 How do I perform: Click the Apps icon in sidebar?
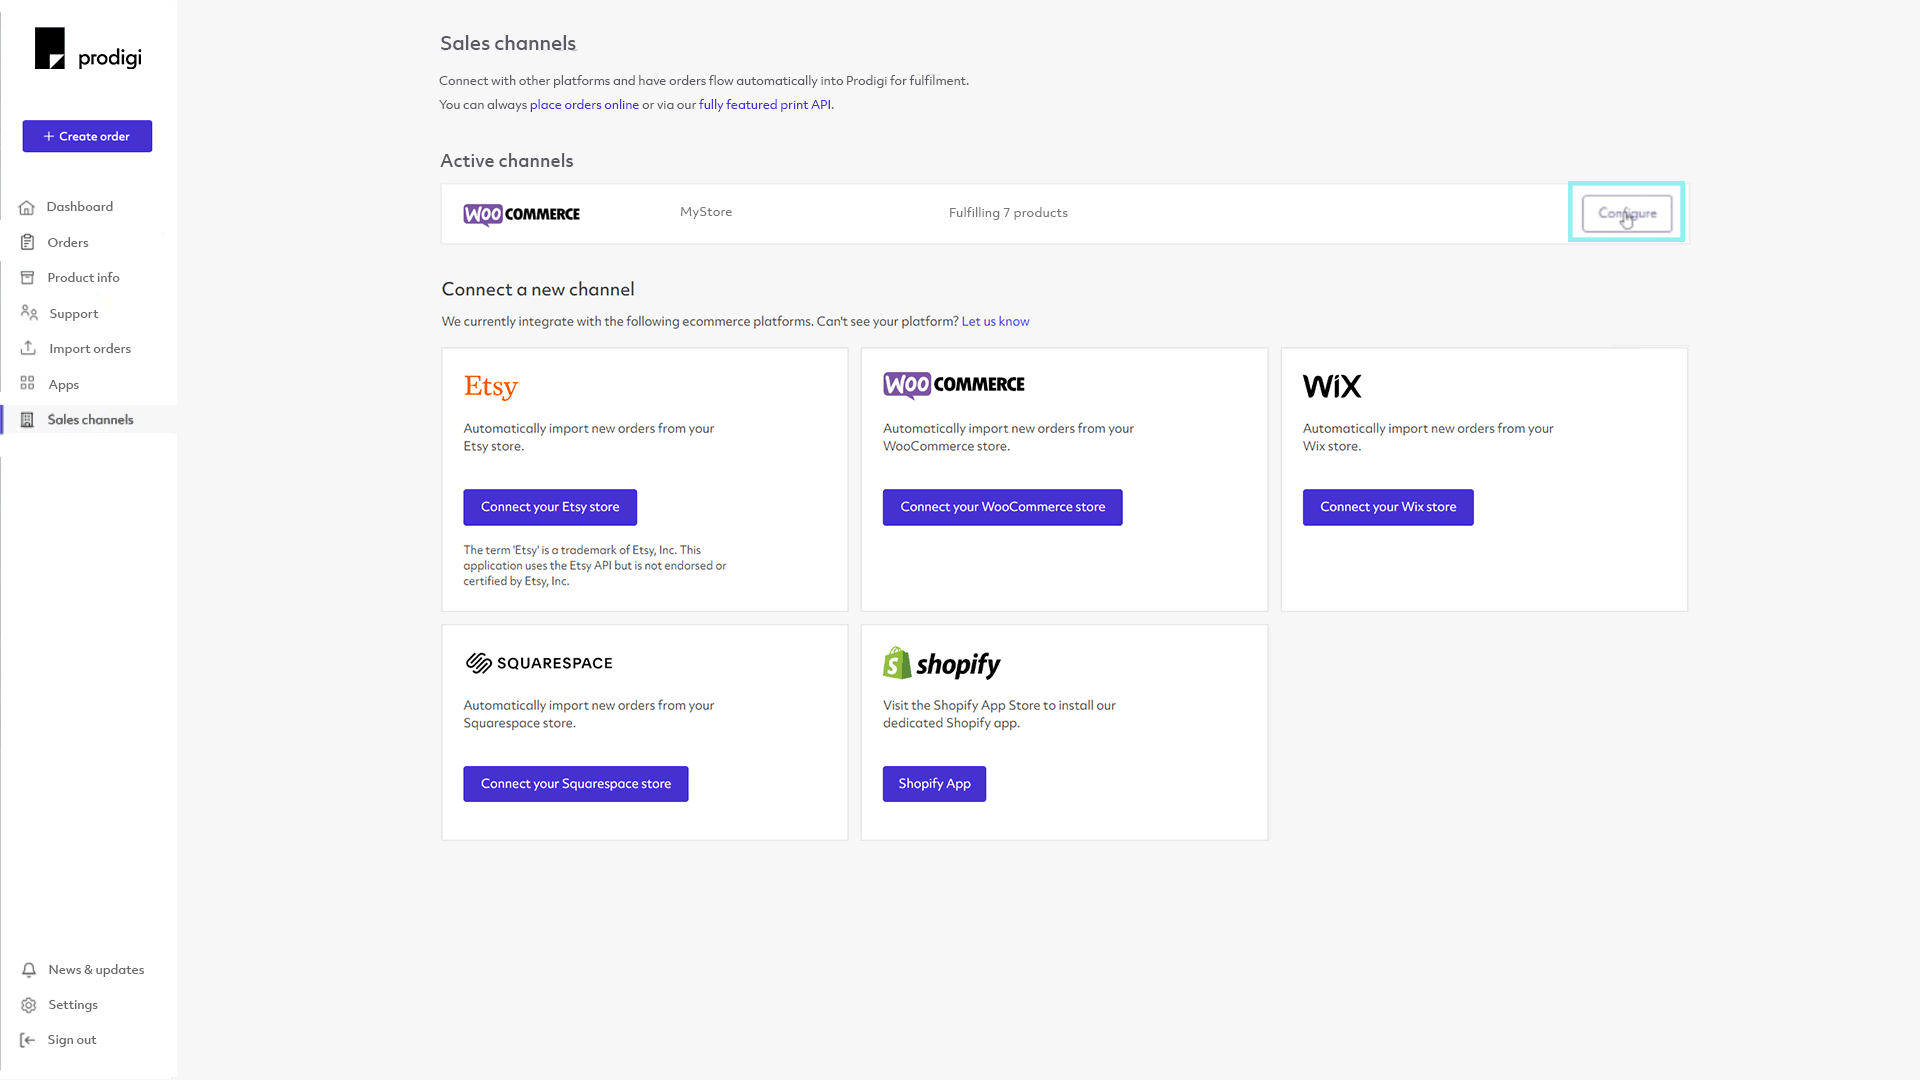point(29,384)
